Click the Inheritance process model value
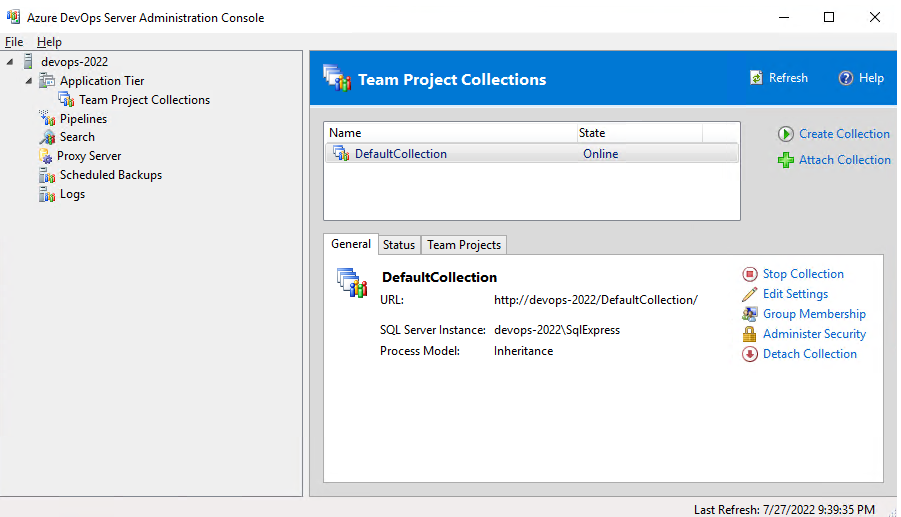 523,350
